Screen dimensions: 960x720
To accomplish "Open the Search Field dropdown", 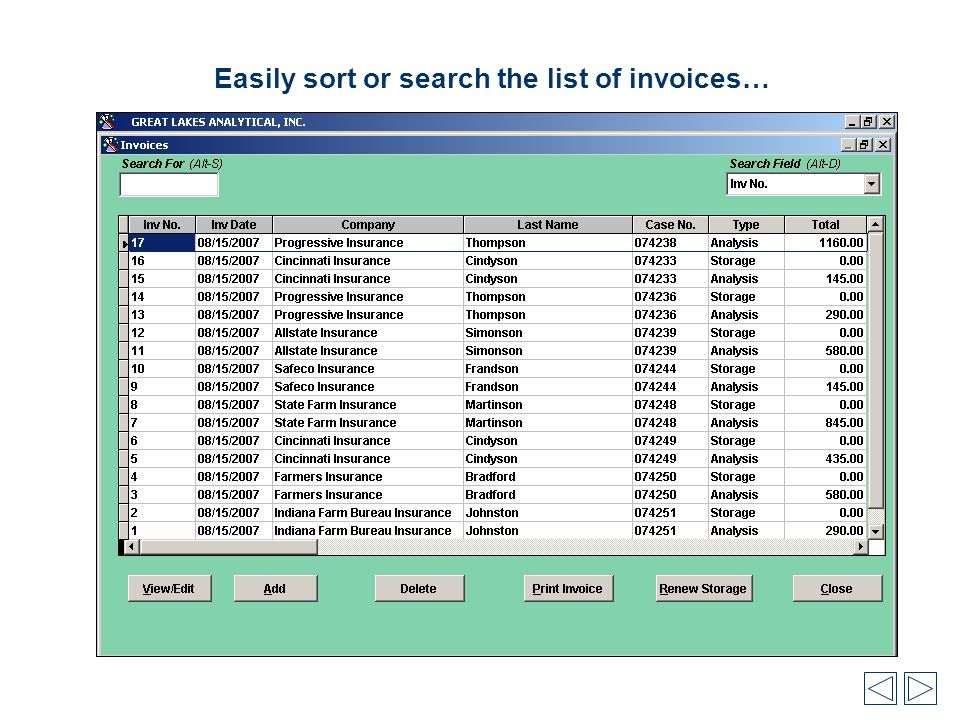I will [871, 184].
